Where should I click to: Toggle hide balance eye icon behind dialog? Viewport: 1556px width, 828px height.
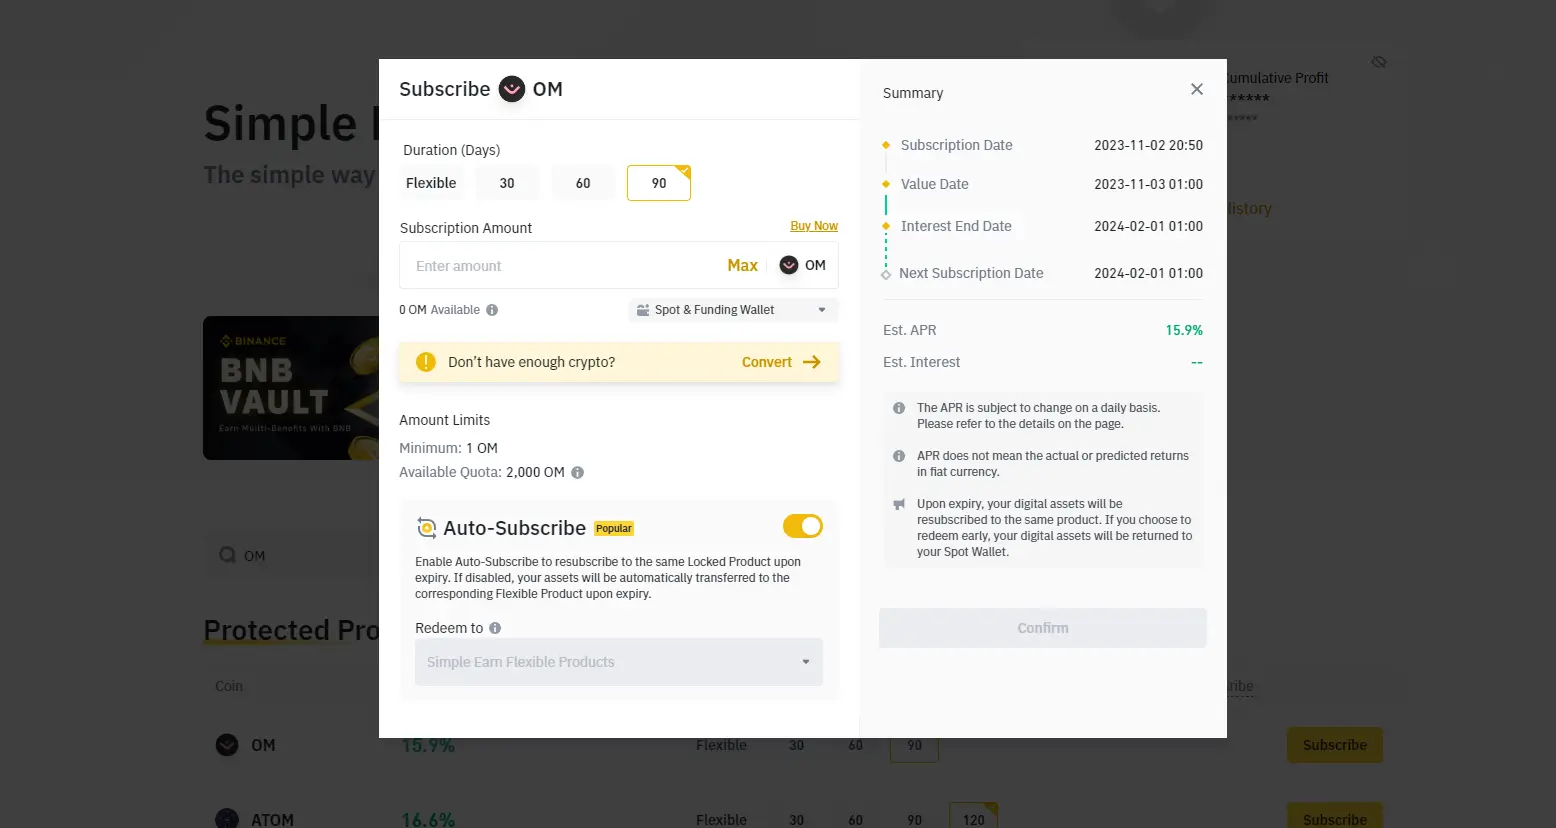(1379, 62)
